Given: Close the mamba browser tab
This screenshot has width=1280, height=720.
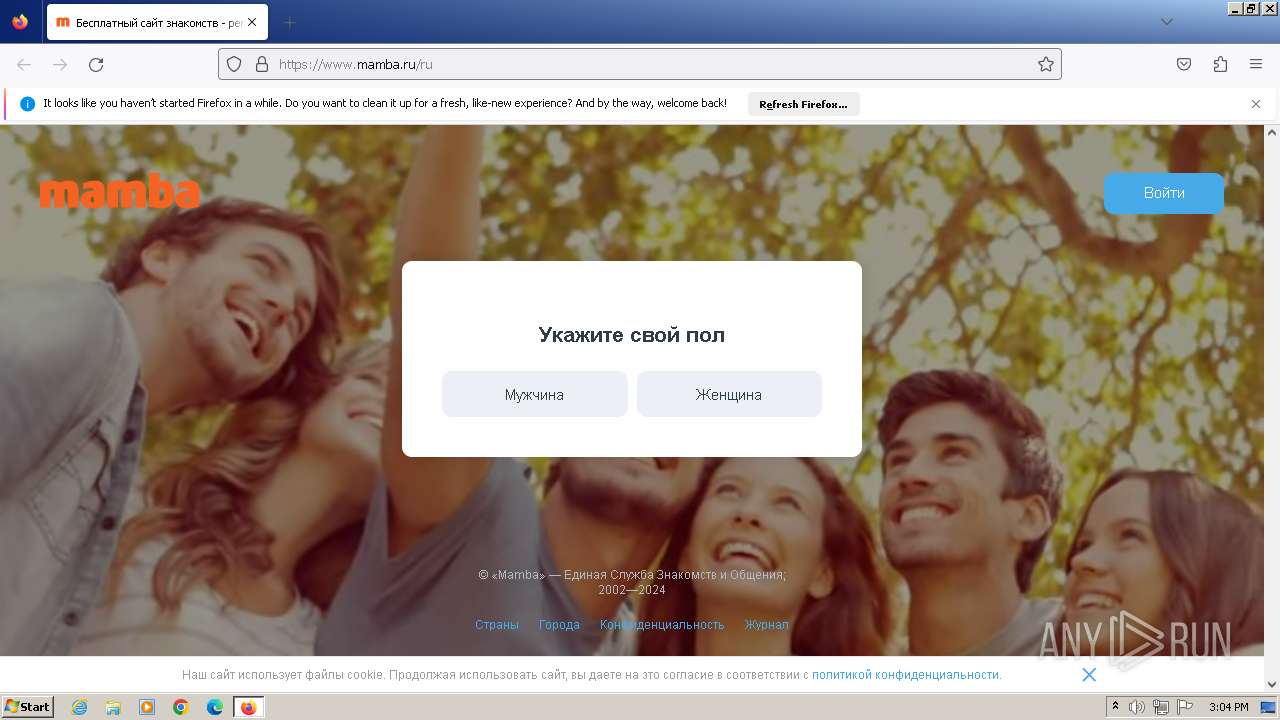Looking at the screenshot, I should point(251,22).
